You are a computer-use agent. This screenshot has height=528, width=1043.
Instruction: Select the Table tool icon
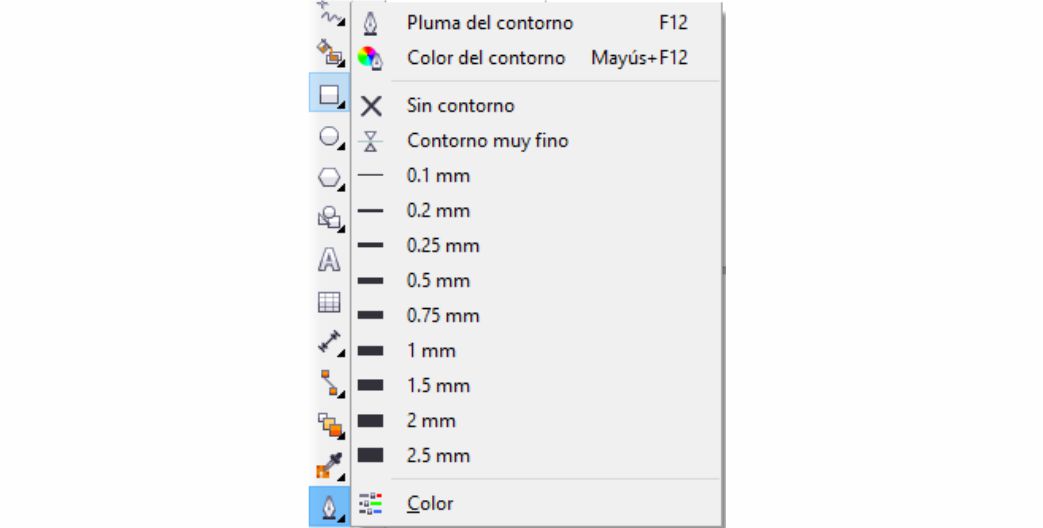[x=329, y=301]
